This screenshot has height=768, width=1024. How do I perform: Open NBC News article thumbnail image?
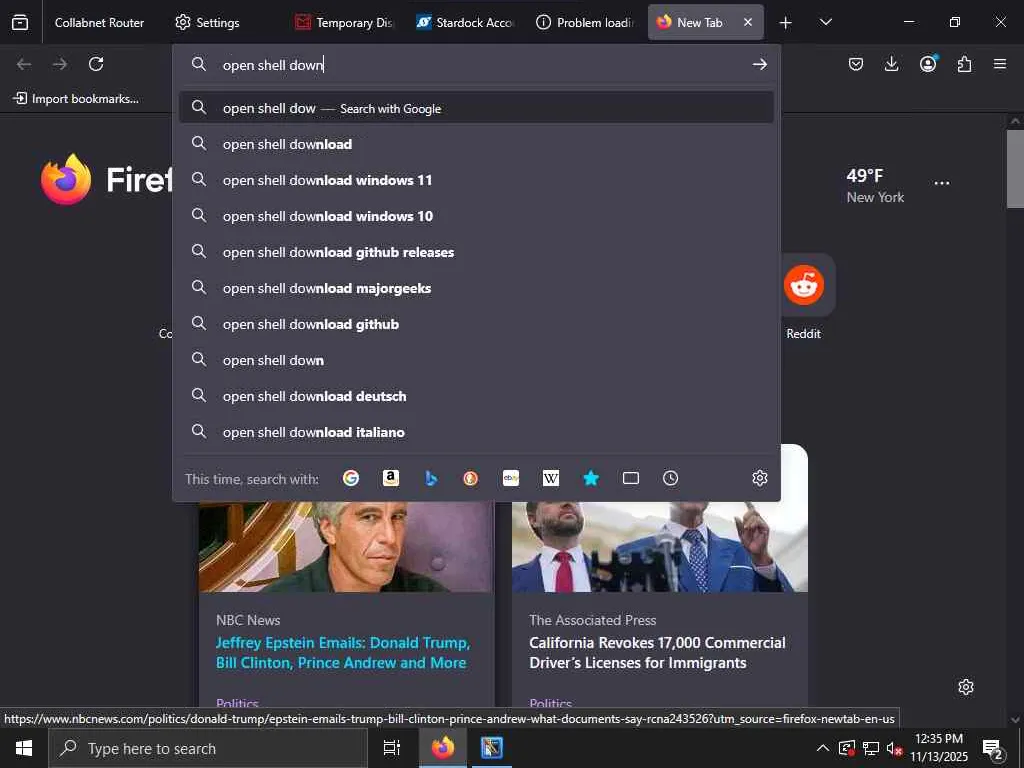[346, 547]
